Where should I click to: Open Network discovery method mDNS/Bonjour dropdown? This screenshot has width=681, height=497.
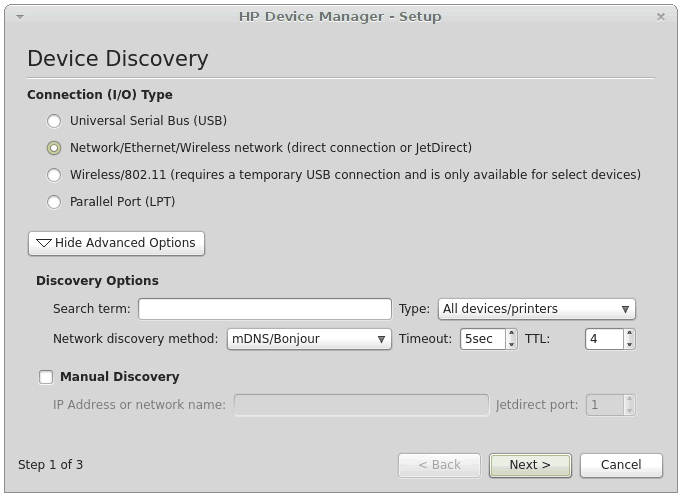(309, 339)
